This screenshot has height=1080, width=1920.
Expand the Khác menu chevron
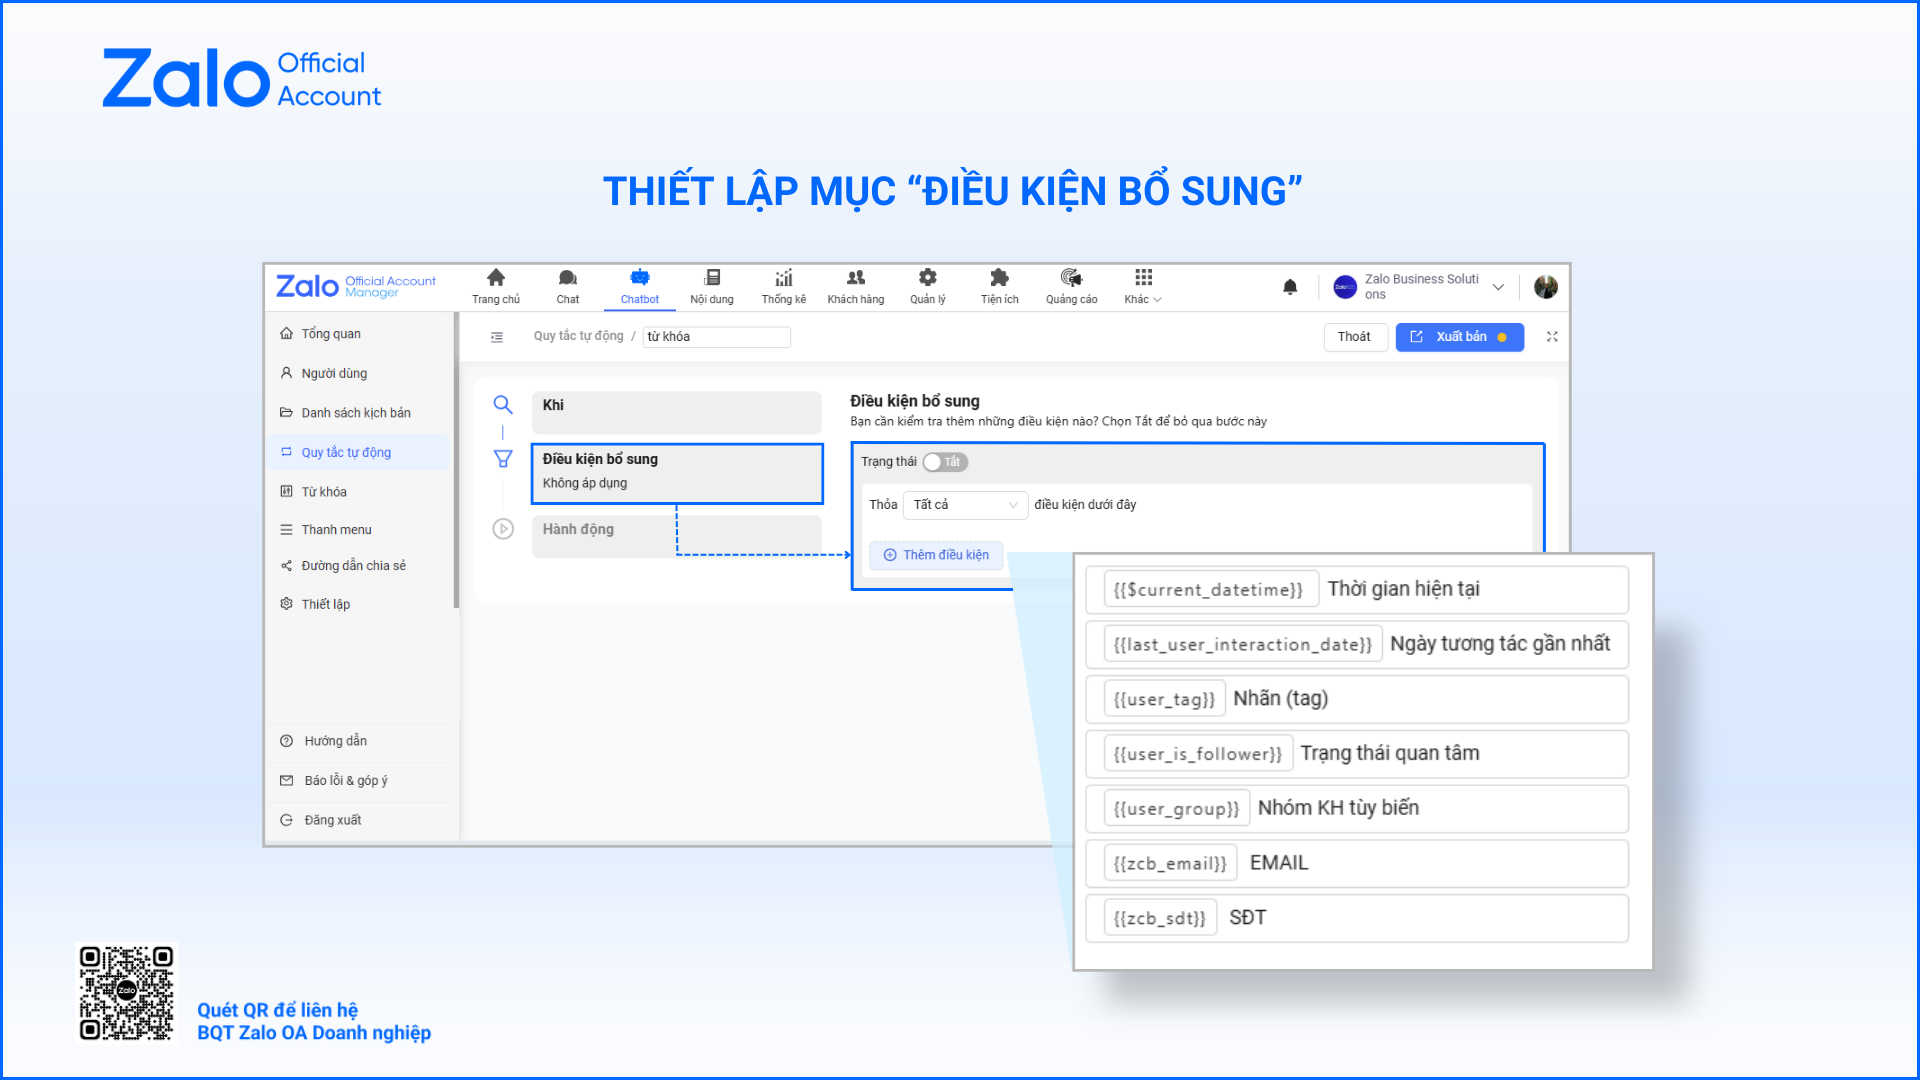pos(1157,300)
